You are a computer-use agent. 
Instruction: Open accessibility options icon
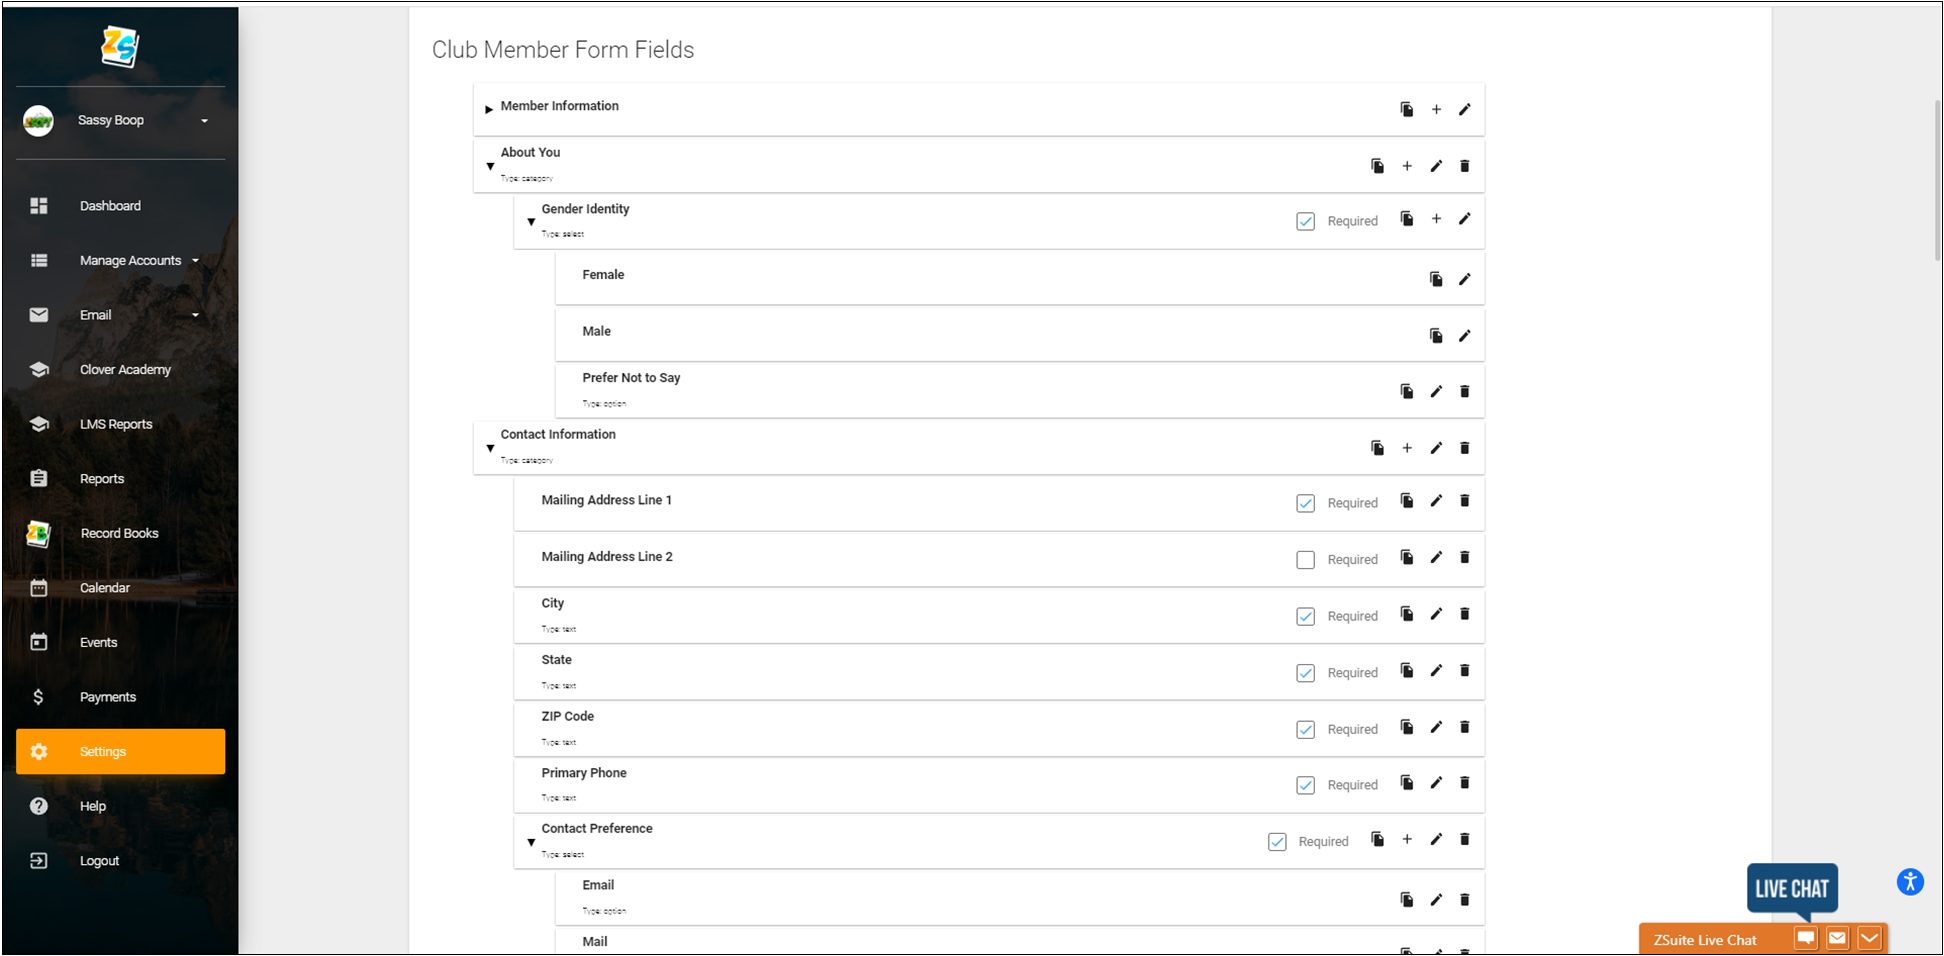[1910, 882]
